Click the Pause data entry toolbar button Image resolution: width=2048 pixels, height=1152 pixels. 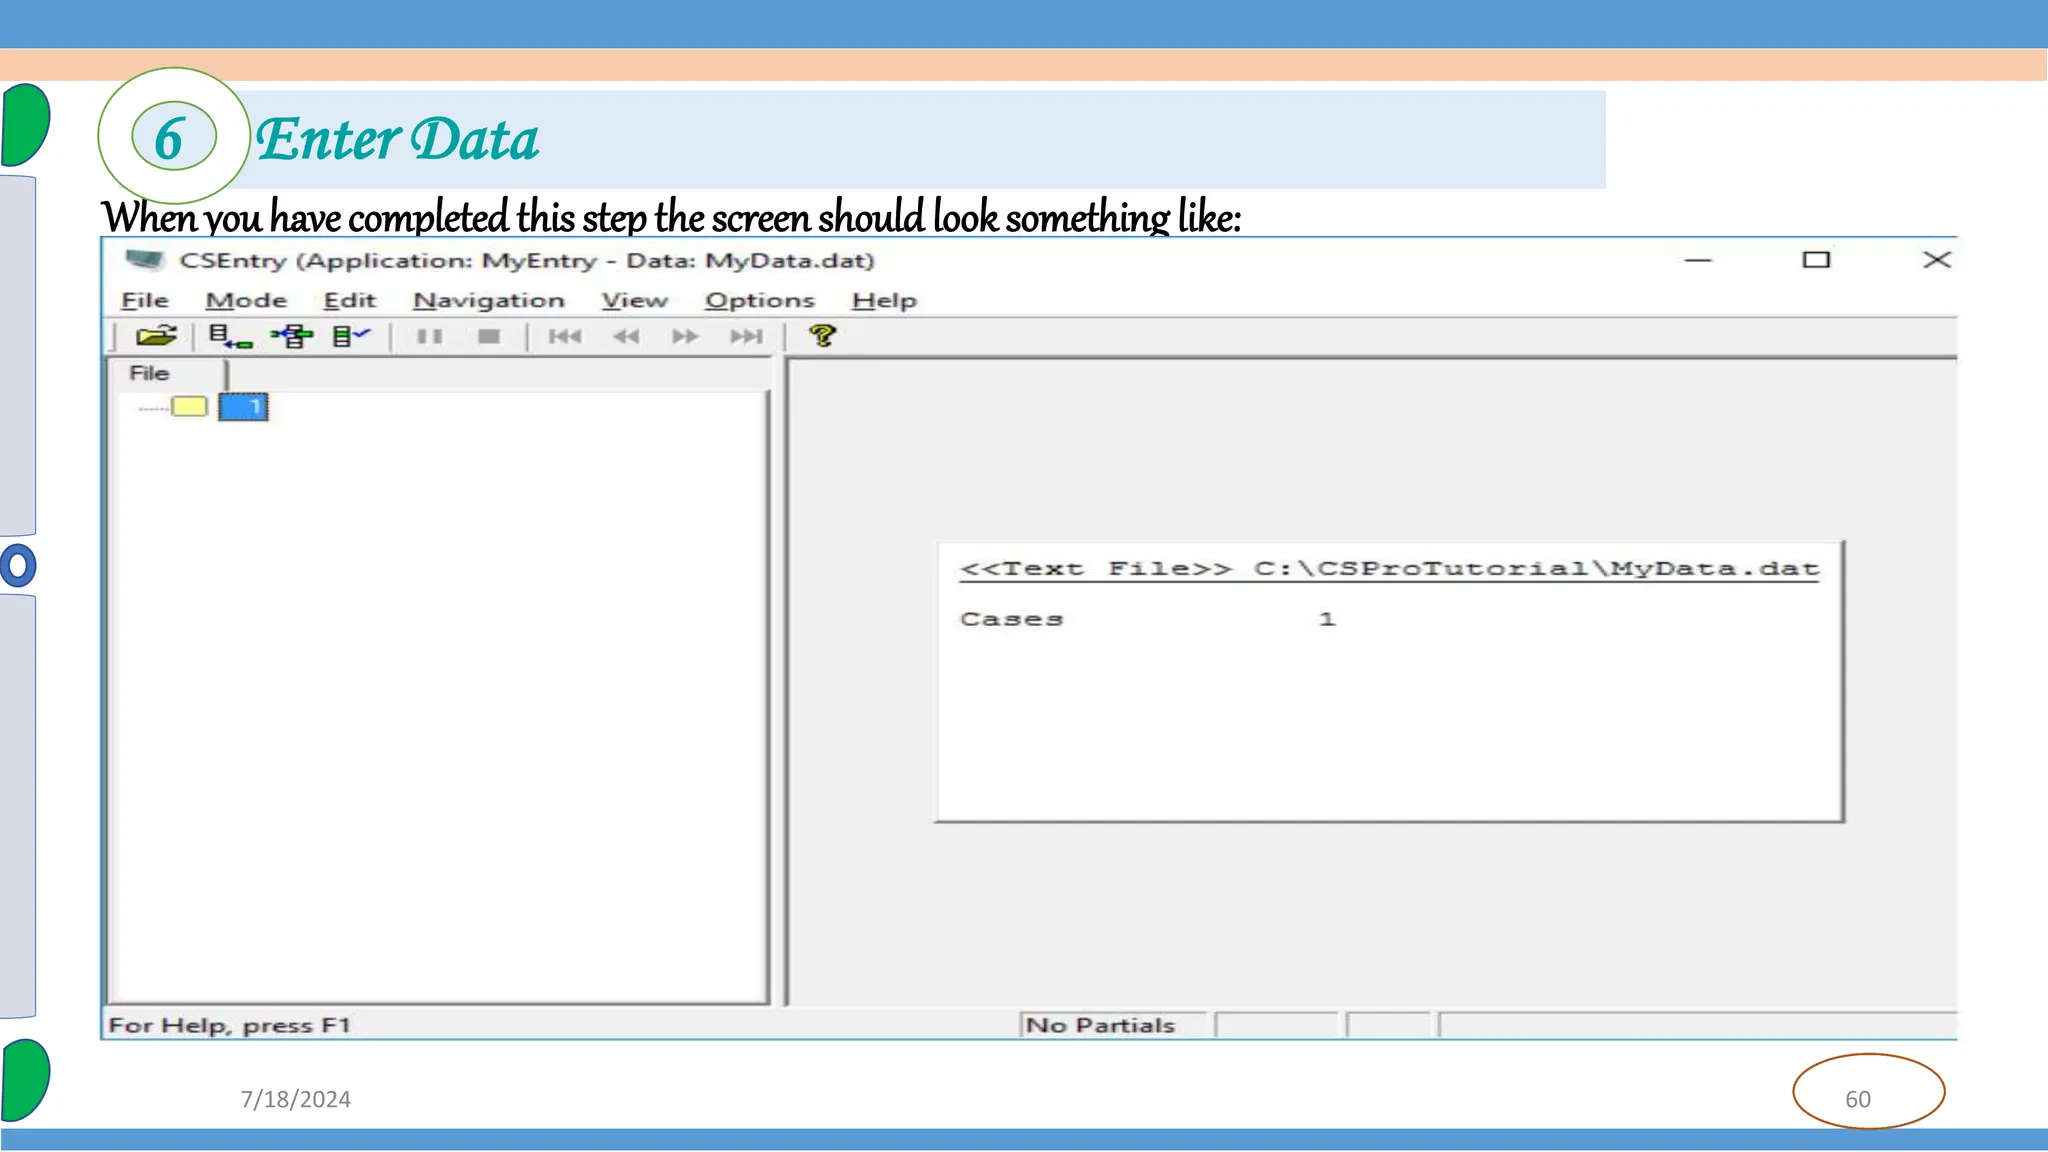click(x=430, y=336)
